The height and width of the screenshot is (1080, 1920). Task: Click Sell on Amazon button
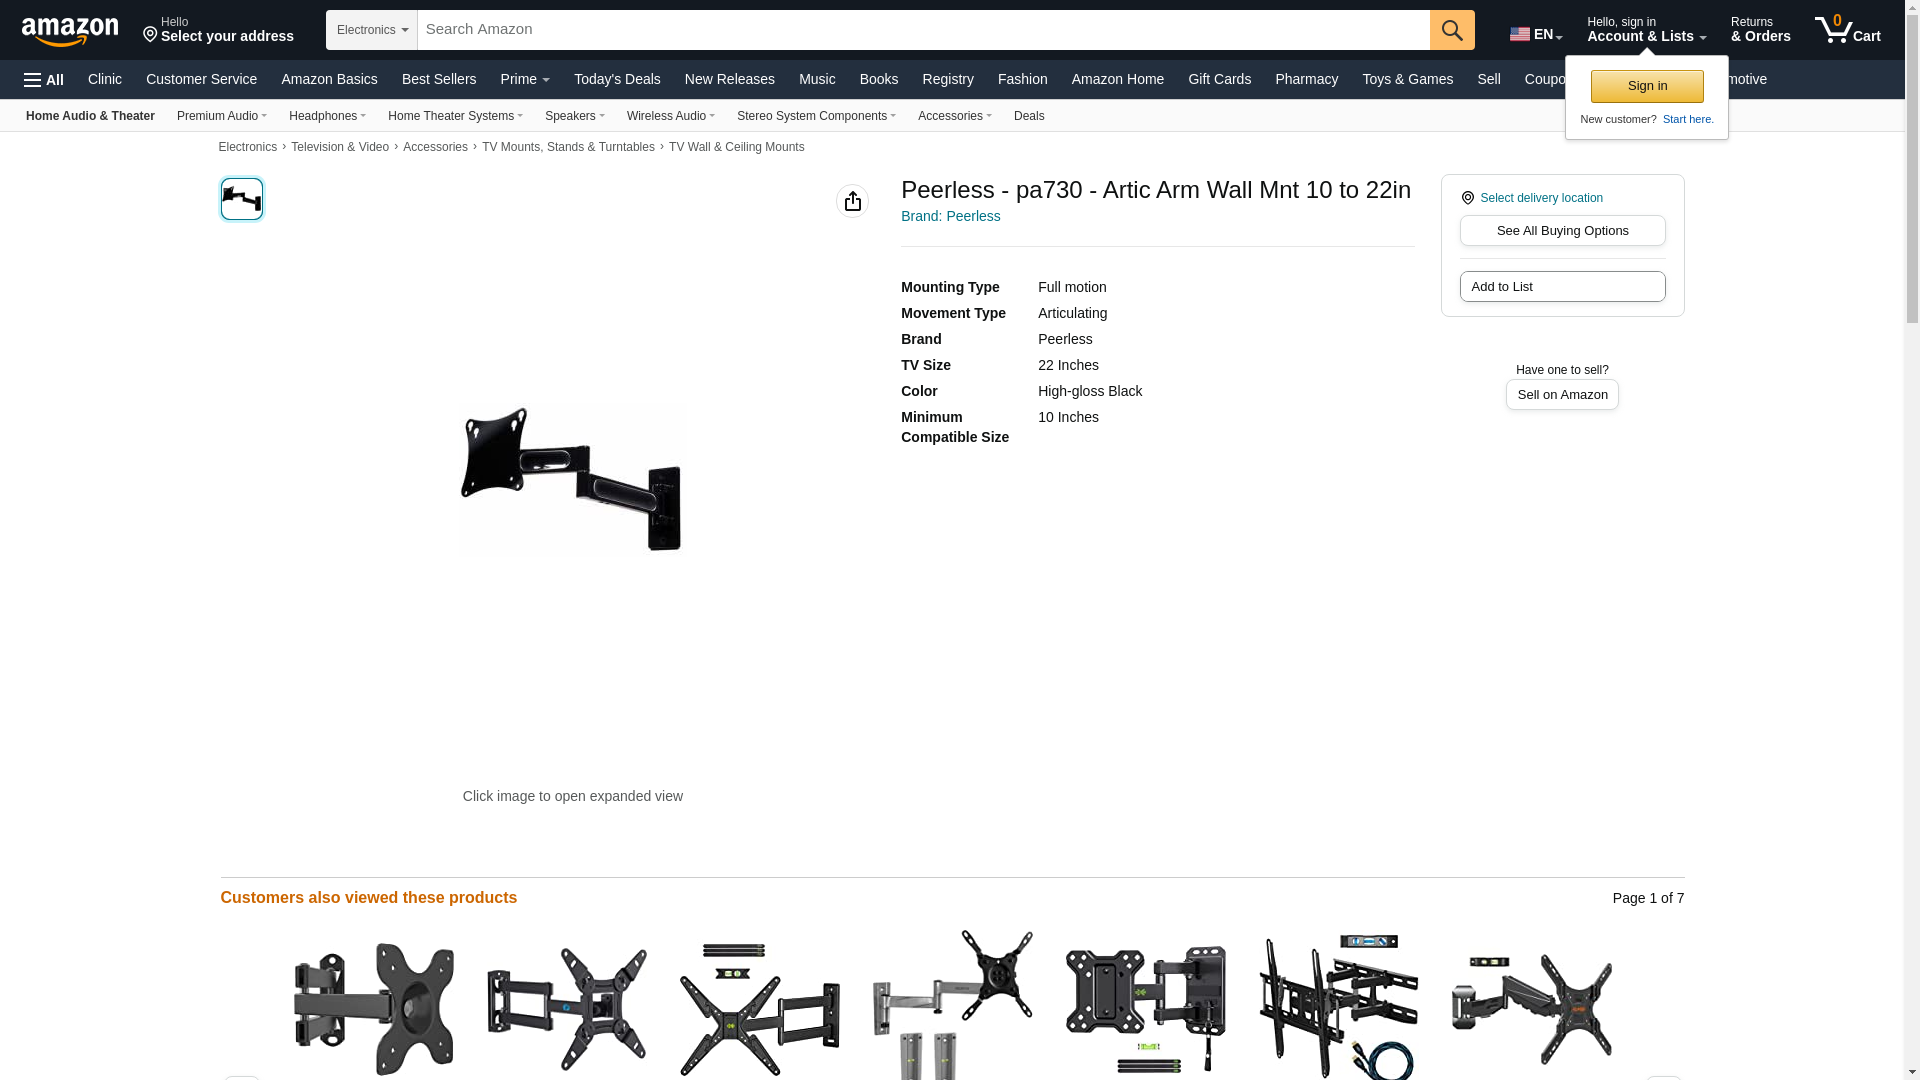pyautogui.click(x=1562, y=395)
